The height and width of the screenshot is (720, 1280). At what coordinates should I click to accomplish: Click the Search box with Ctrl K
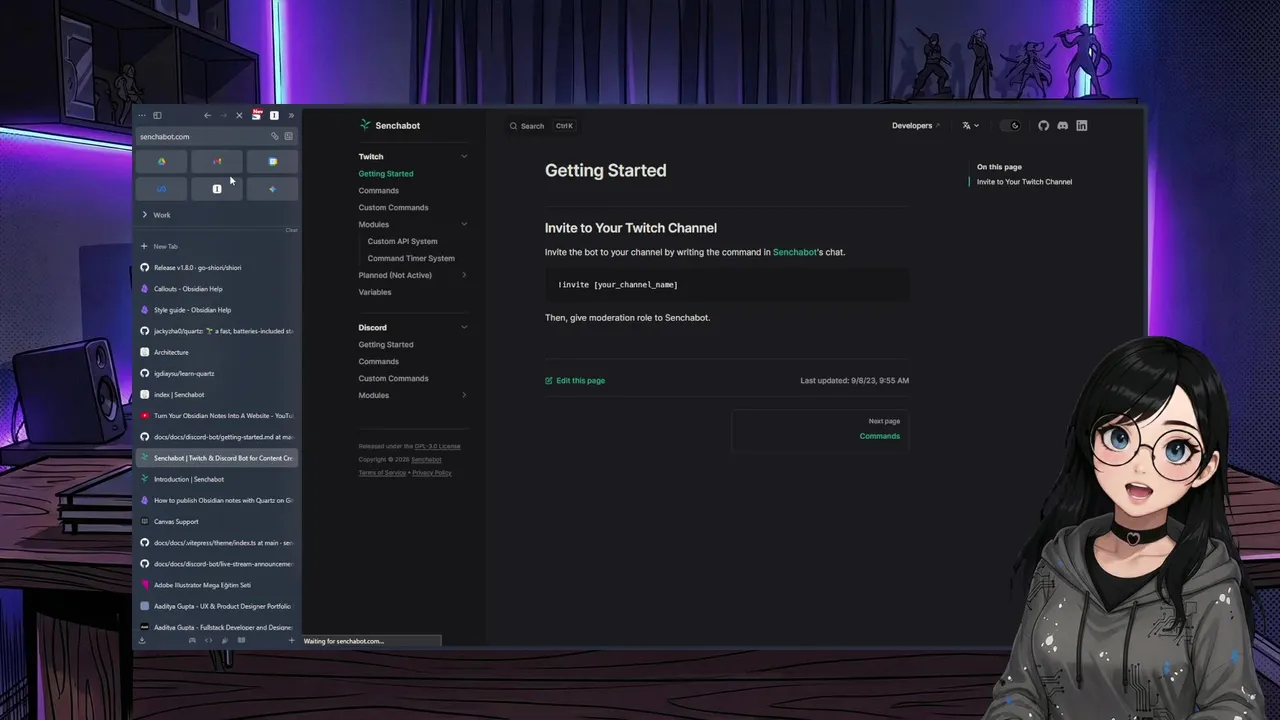click(x=542, y=126)
